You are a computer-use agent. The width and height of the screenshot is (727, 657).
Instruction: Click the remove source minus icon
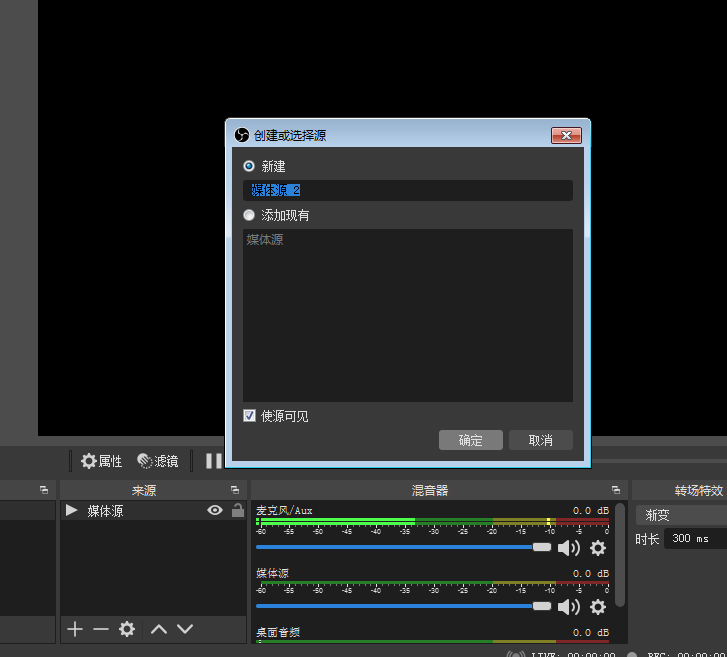click(100, 629)
